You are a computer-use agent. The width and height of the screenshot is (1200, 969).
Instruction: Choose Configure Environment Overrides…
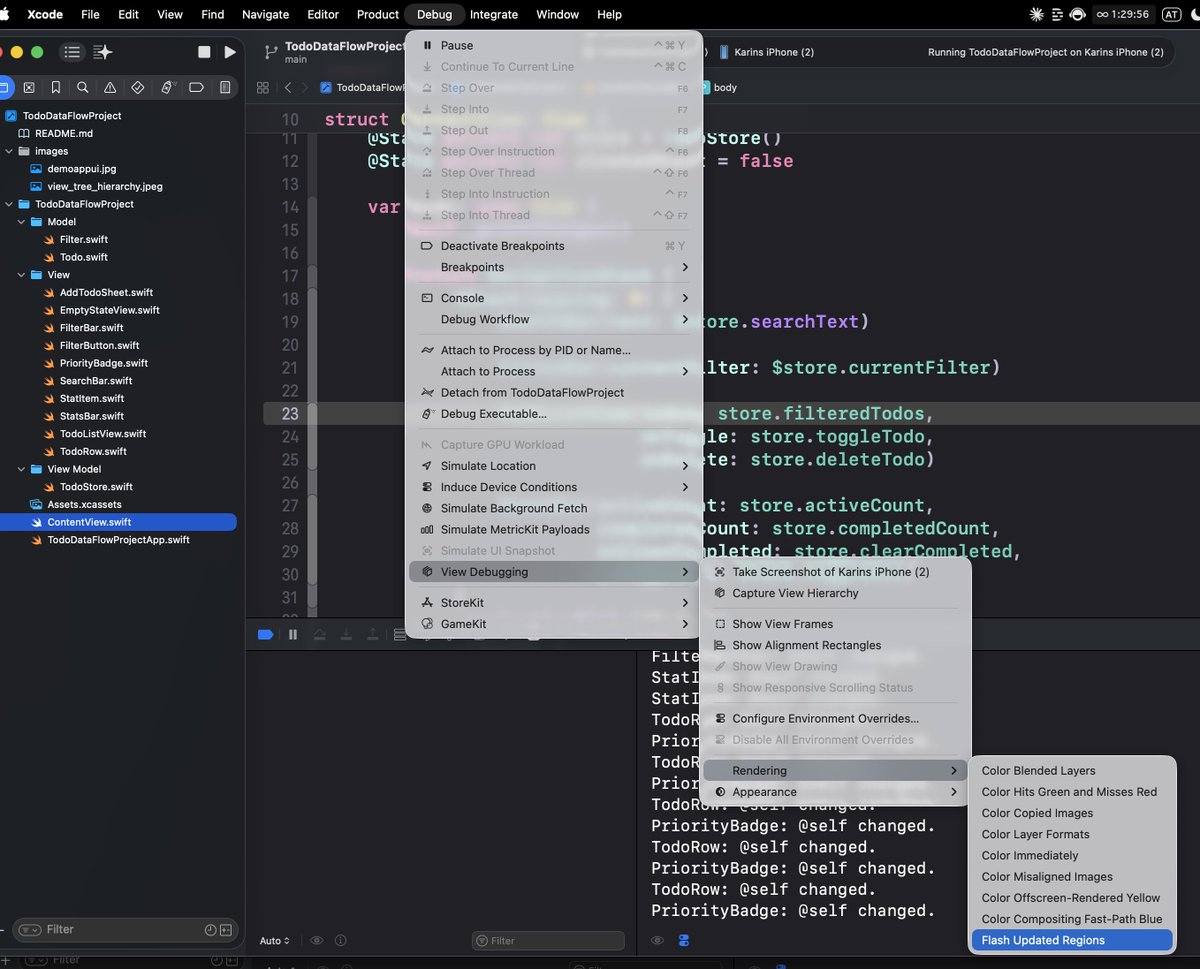tap(835, 719)
